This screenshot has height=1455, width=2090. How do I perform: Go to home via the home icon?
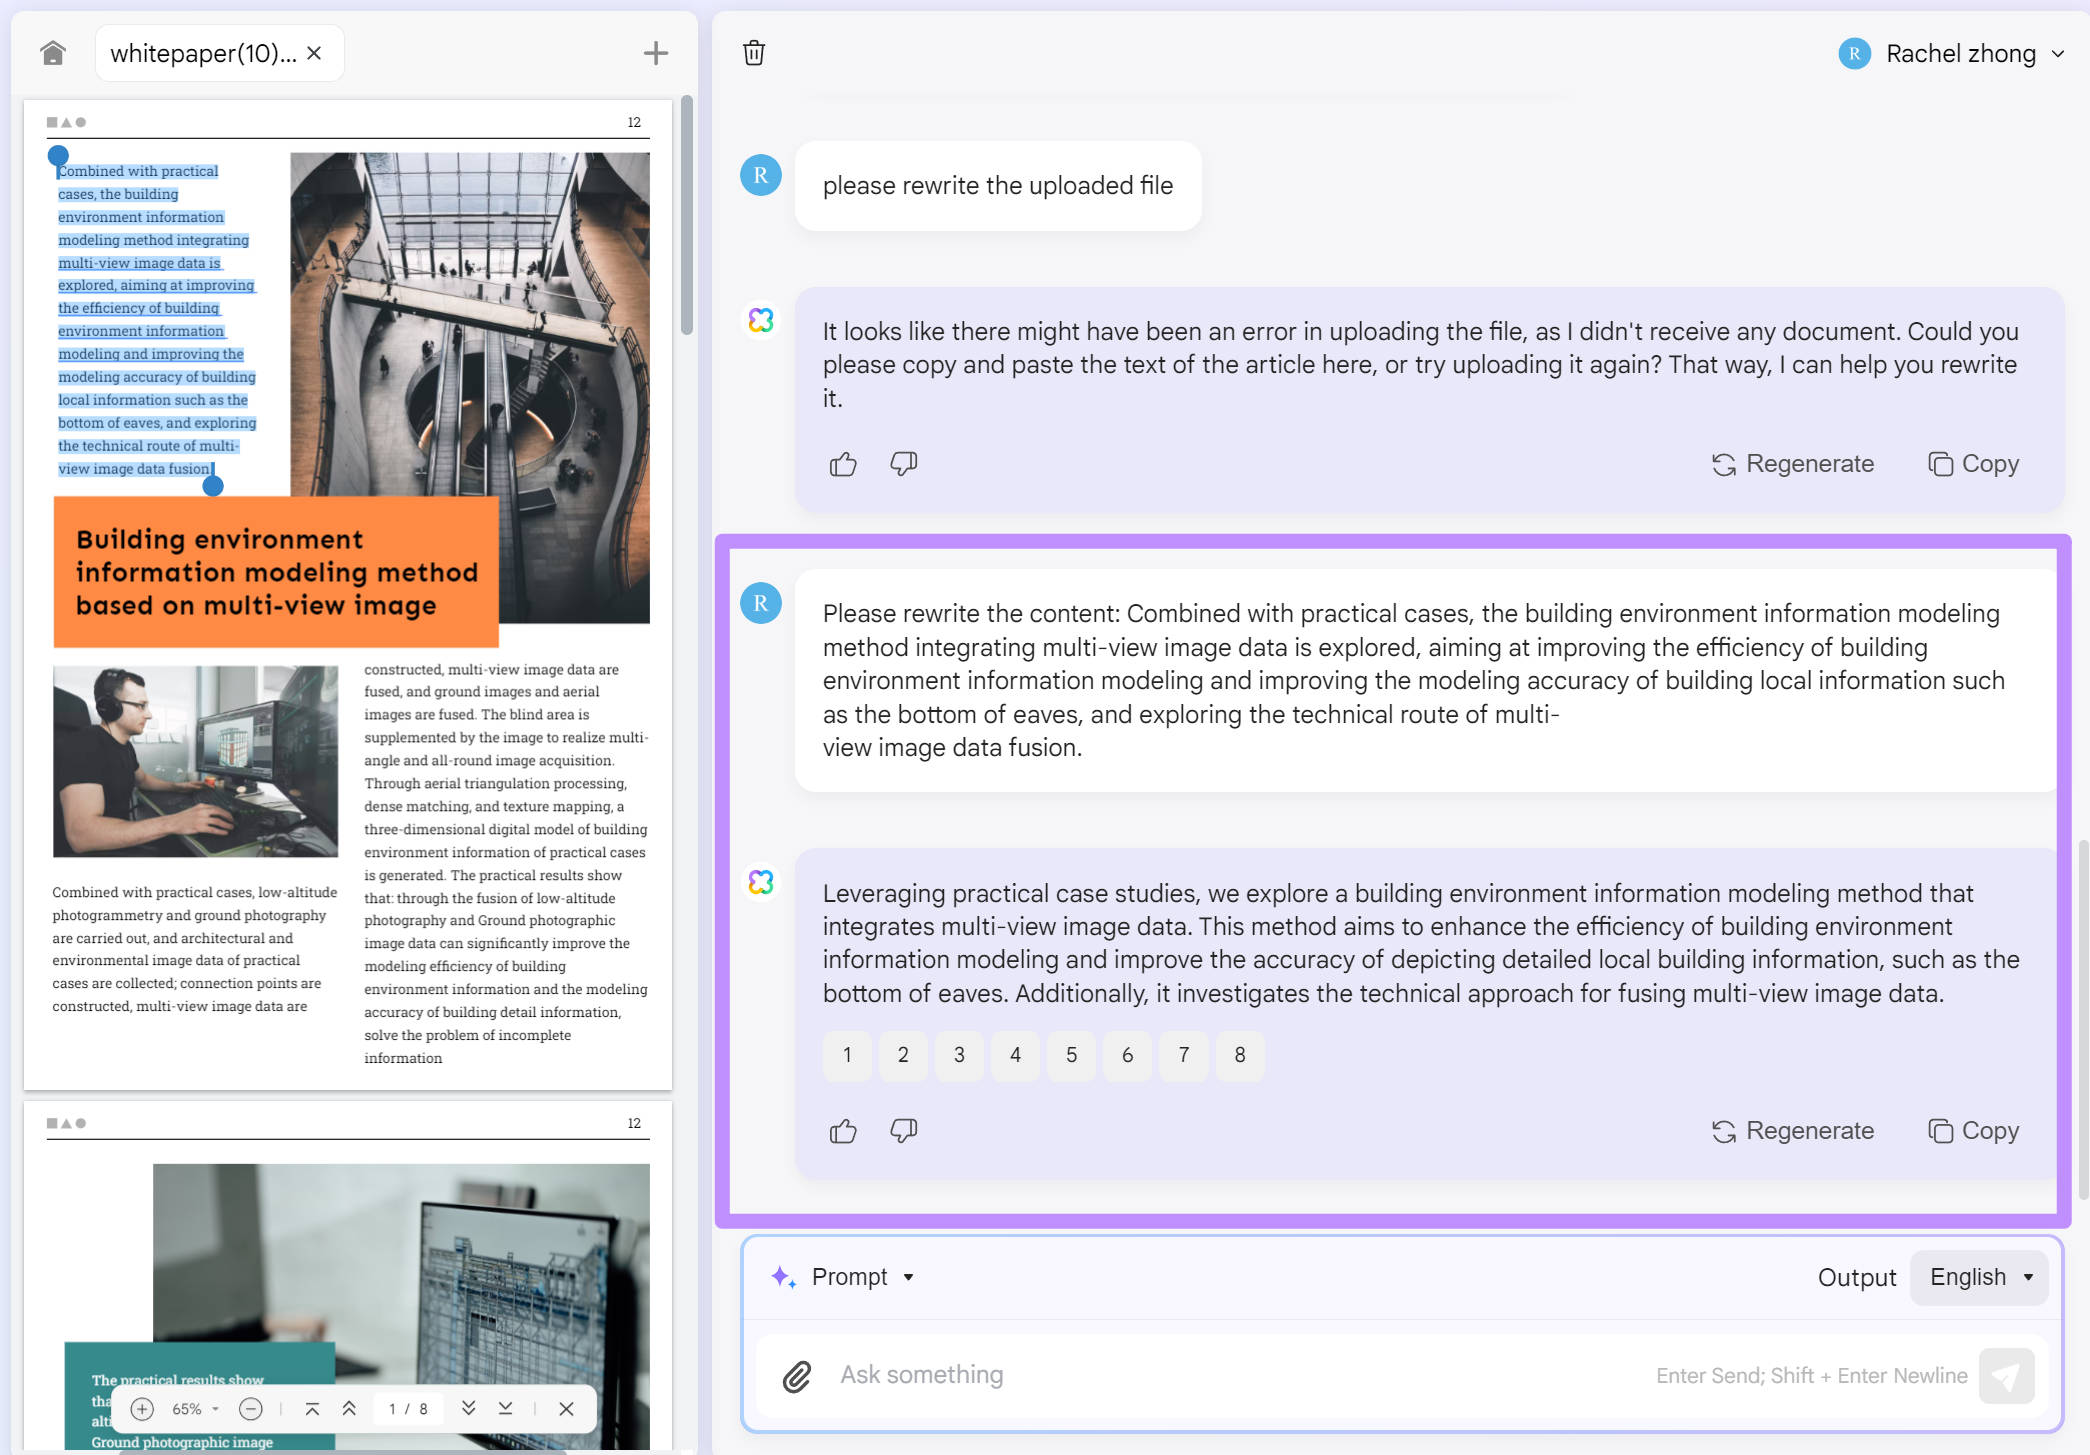tap(51, 52)
